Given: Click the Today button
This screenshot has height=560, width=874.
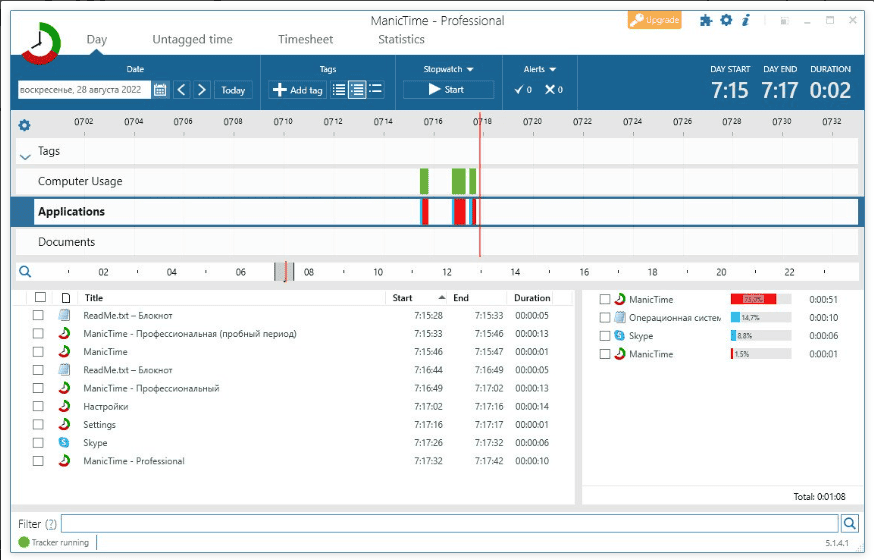Looking at the screenshot, I should [233, 90].
